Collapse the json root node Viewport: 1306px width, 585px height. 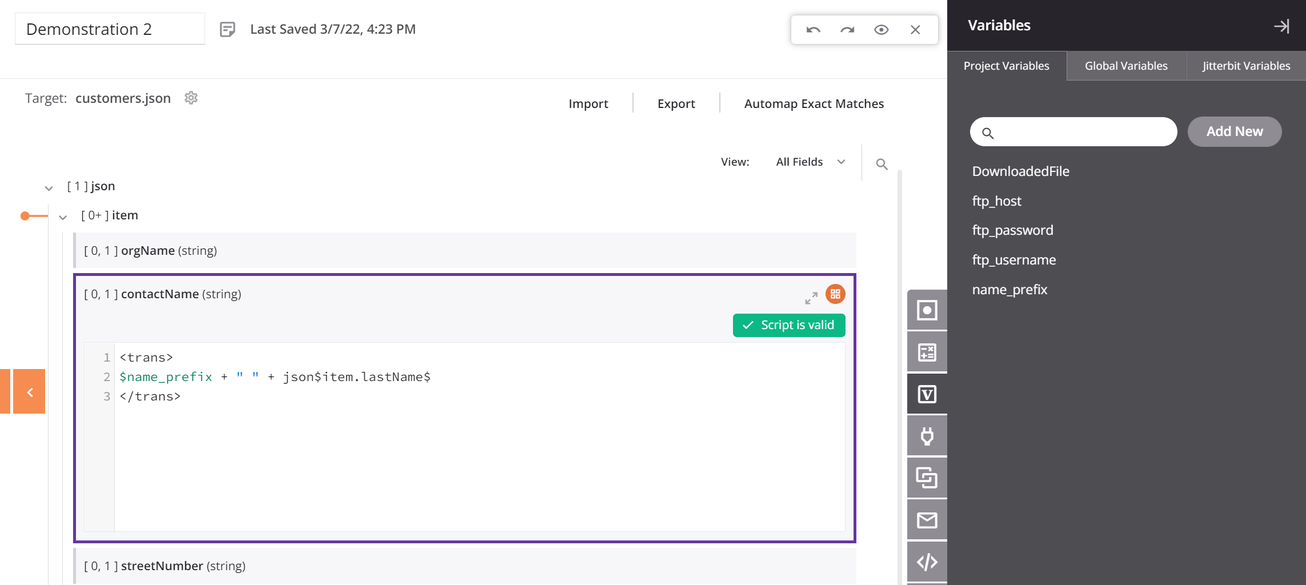pyautogui.click(x=49, y=187)
